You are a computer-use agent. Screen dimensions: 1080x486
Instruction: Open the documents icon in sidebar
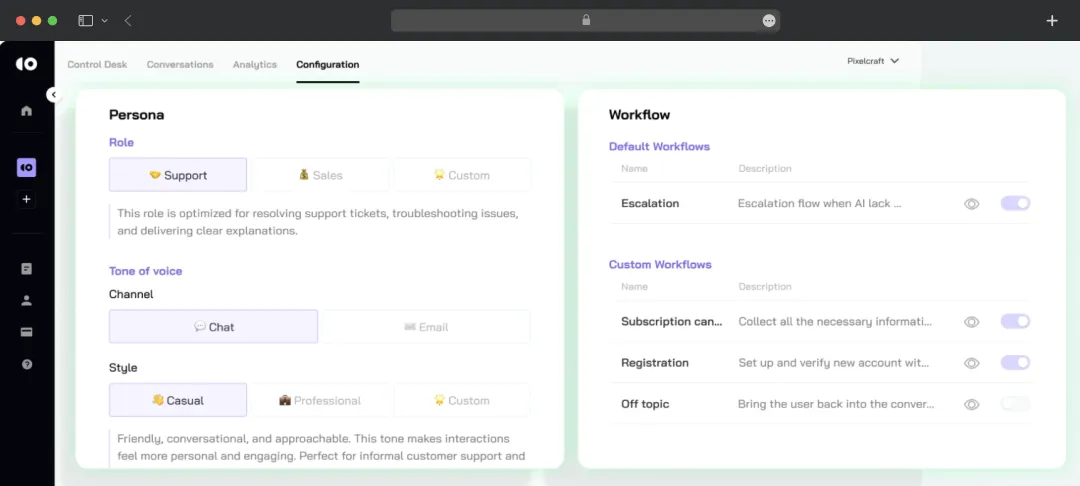coord(26,269)
